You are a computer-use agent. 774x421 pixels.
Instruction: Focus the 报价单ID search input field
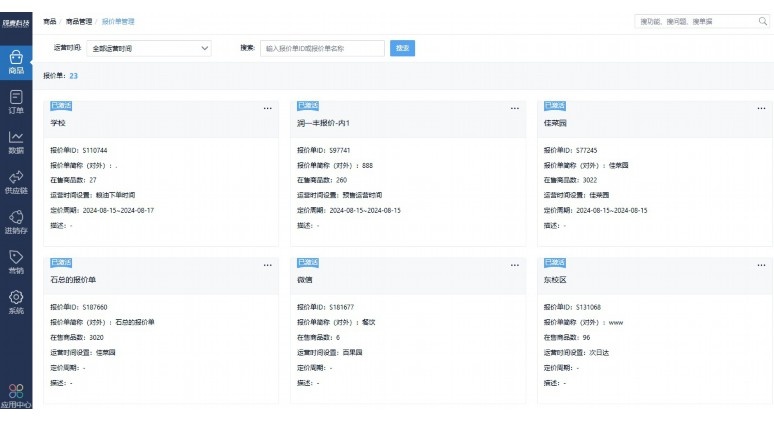(322, 48)
